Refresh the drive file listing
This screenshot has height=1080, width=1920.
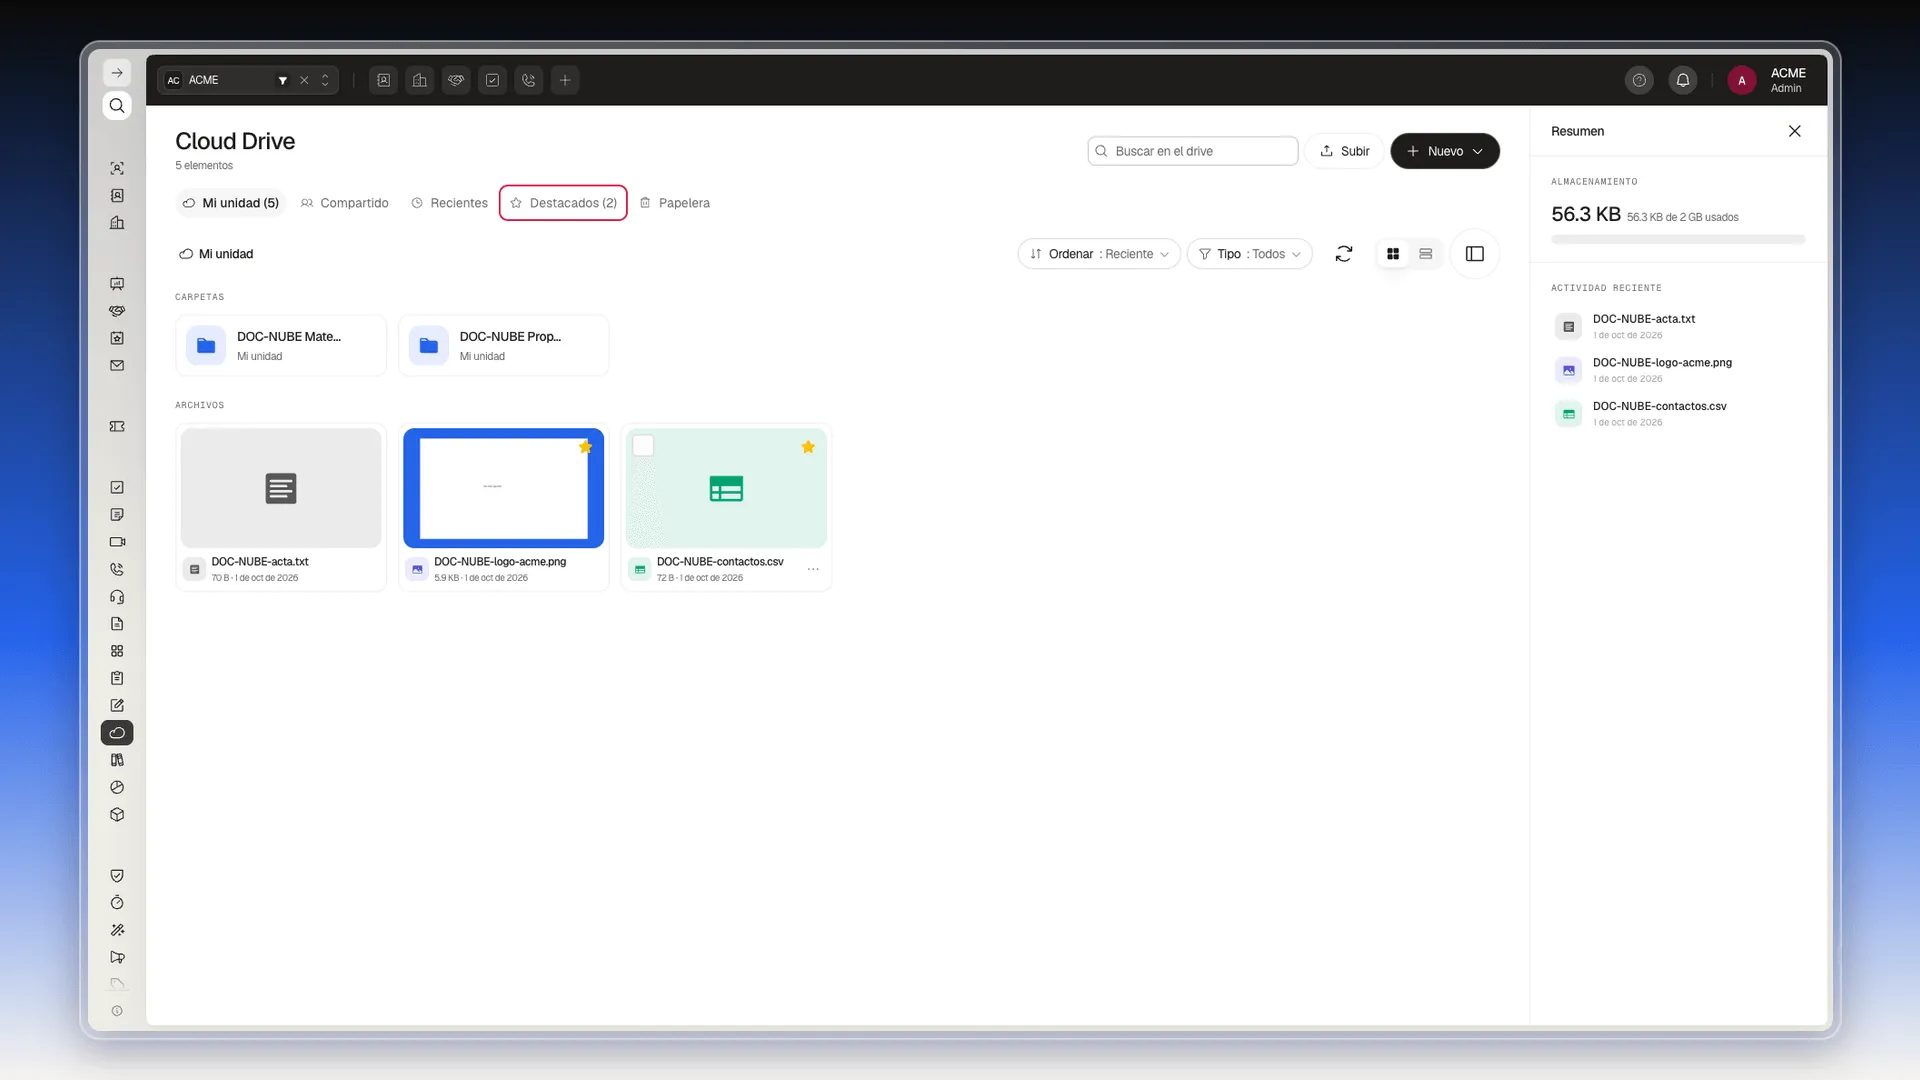1344,254
